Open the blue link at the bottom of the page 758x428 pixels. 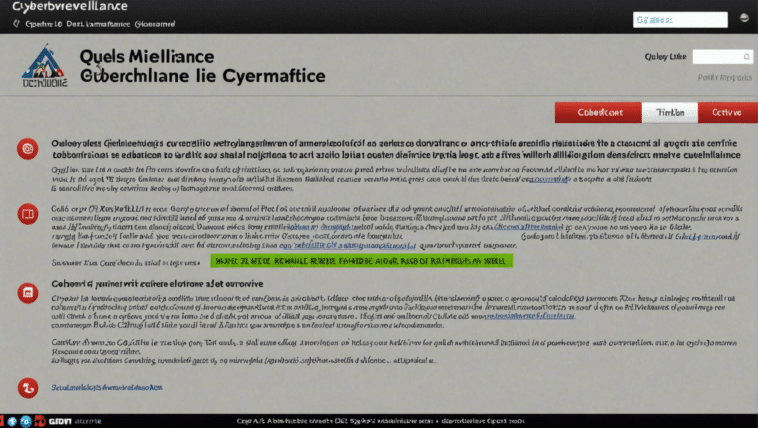(x=107, y=387)
